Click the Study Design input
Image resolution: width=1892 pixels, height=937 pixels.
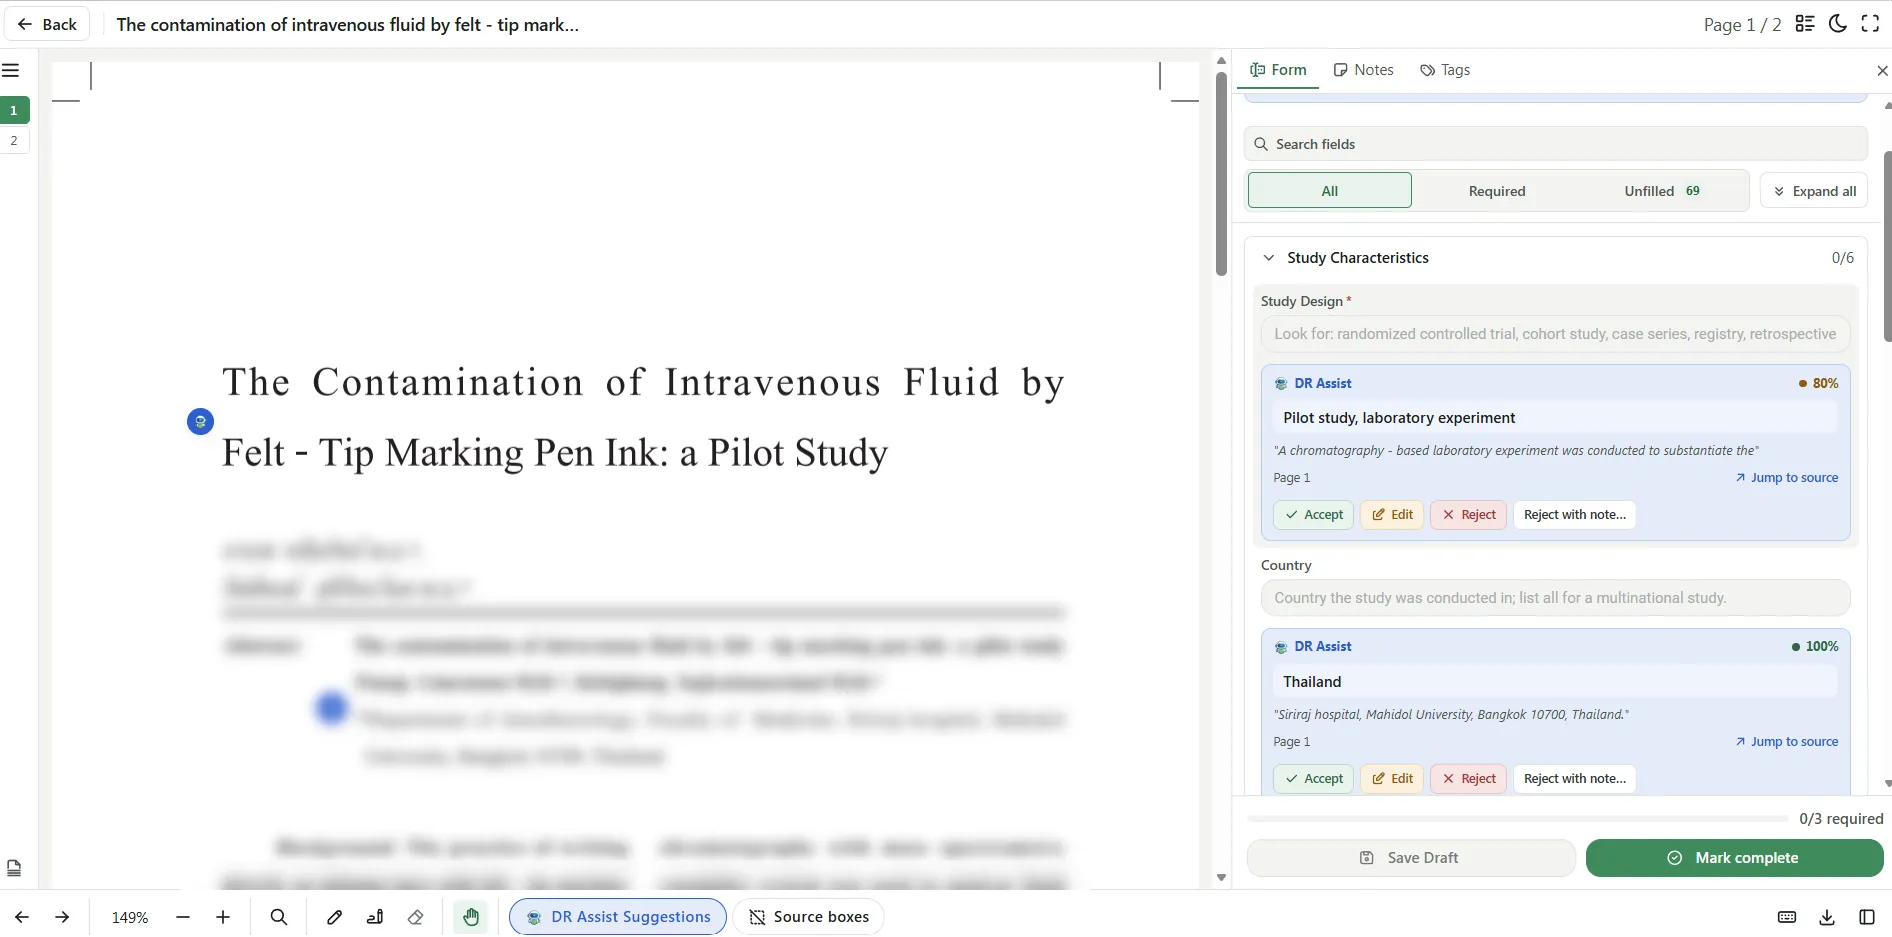1555,334
